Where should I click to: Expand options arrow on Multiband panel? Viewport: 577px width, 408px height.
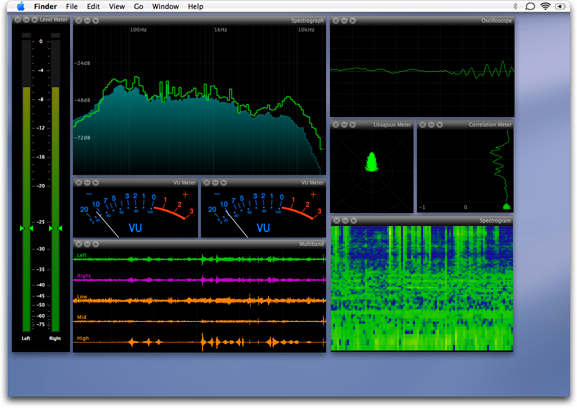(96, 244)
